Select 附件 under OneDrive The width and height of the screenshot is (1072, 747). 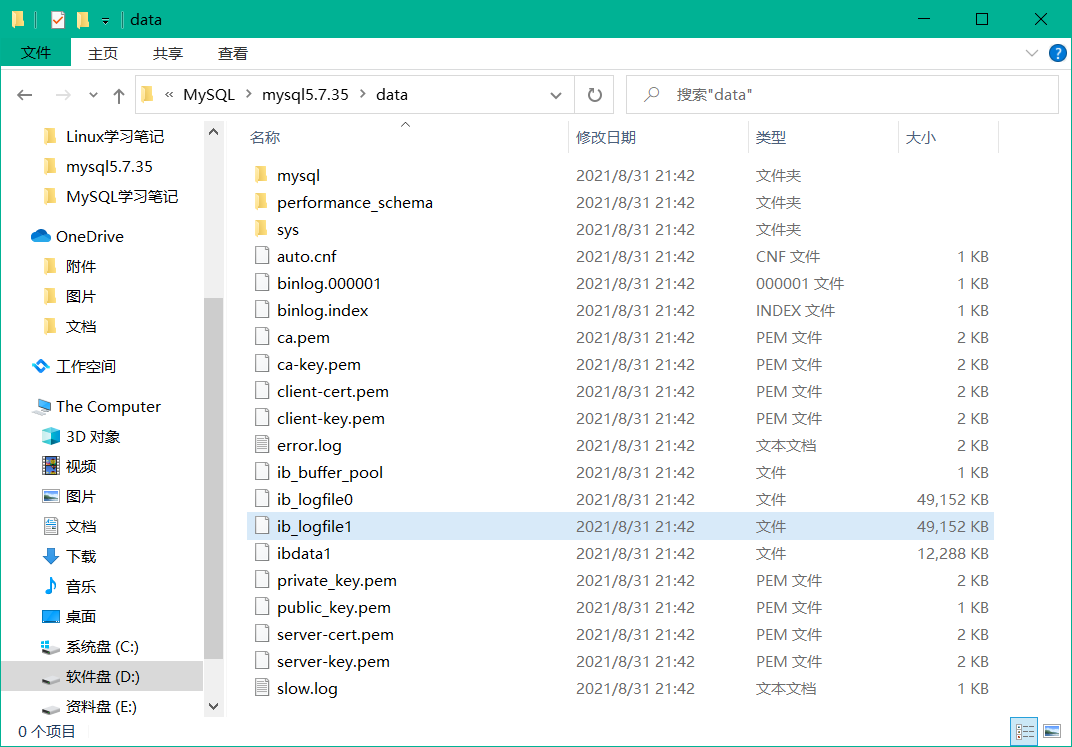tap(80, 267)
